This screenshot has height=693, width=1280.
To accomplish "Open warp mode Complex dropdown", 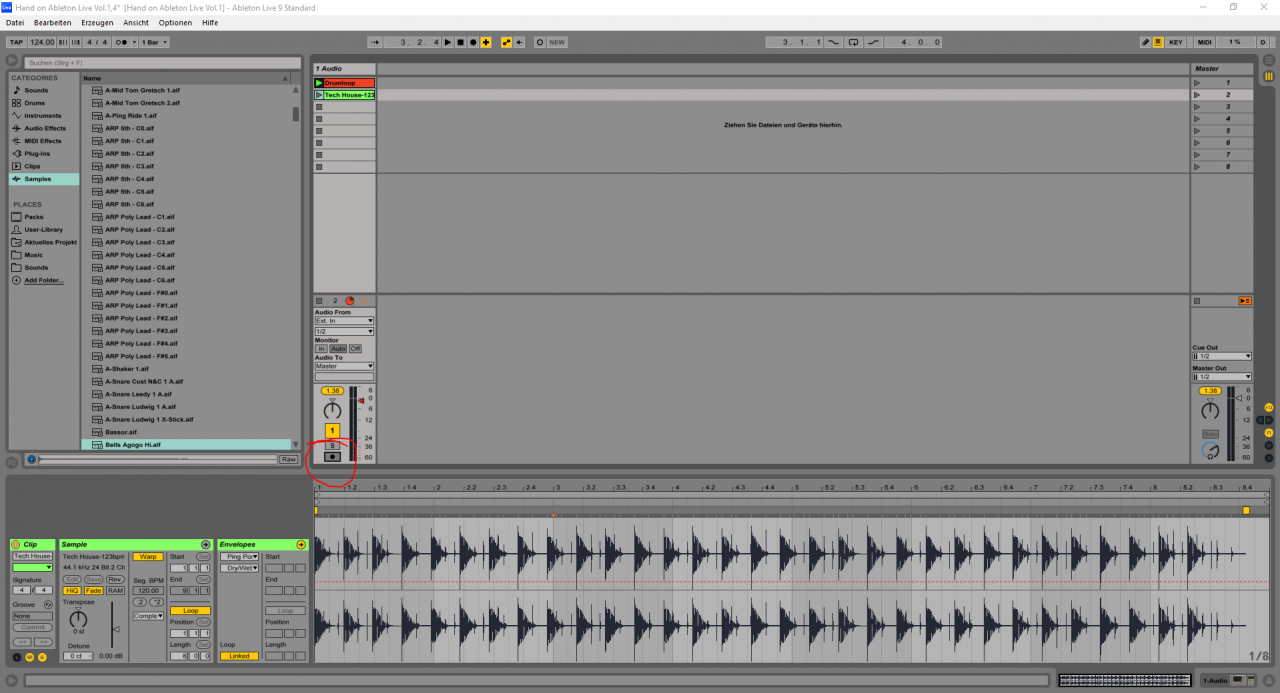I will [147, 616].
